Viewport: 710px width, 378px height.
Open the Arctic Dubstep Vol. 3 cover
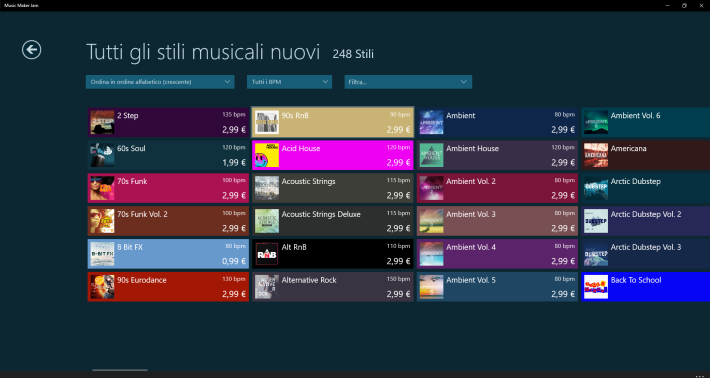[x=596, y=254]
